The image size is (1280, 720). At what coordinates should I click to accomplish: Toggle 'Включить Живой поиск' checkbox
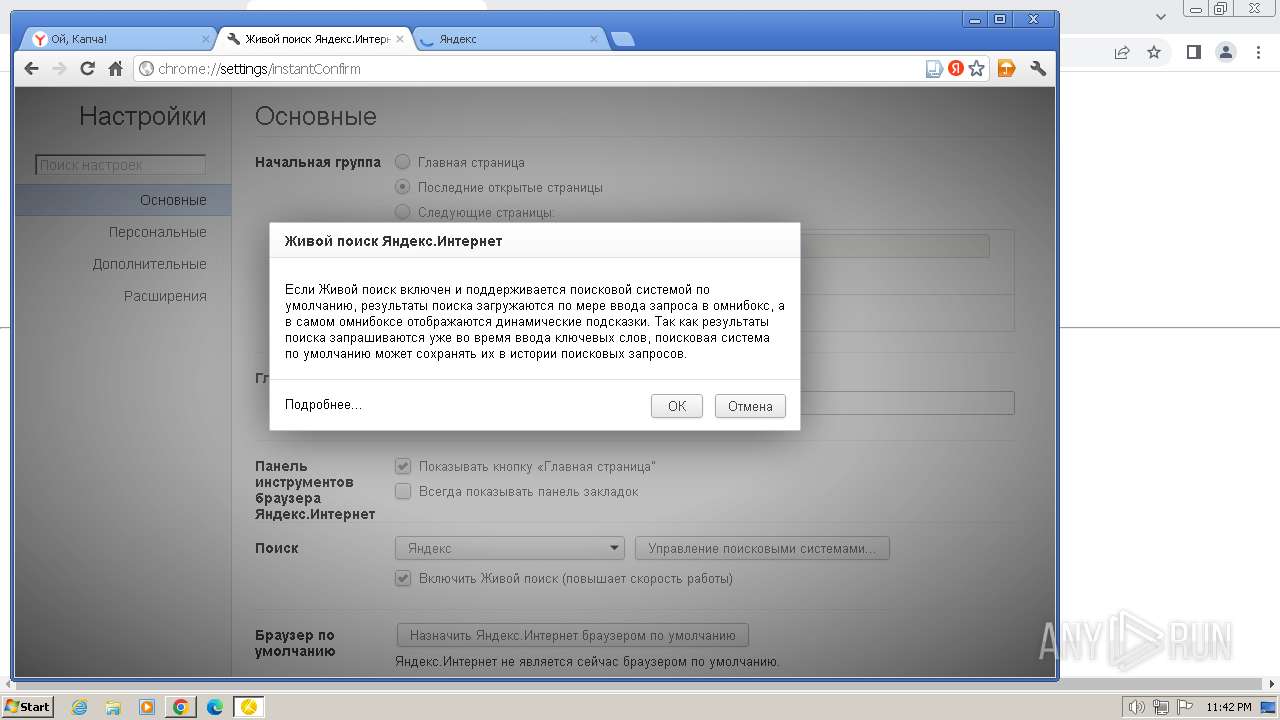pos(403,578)
